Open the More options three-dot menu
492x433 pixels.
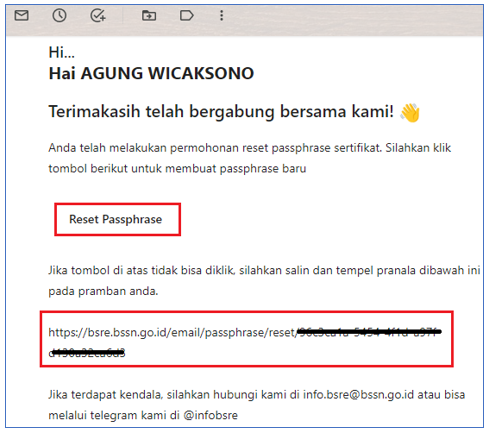pyautogui.click(x=222, y=15)
